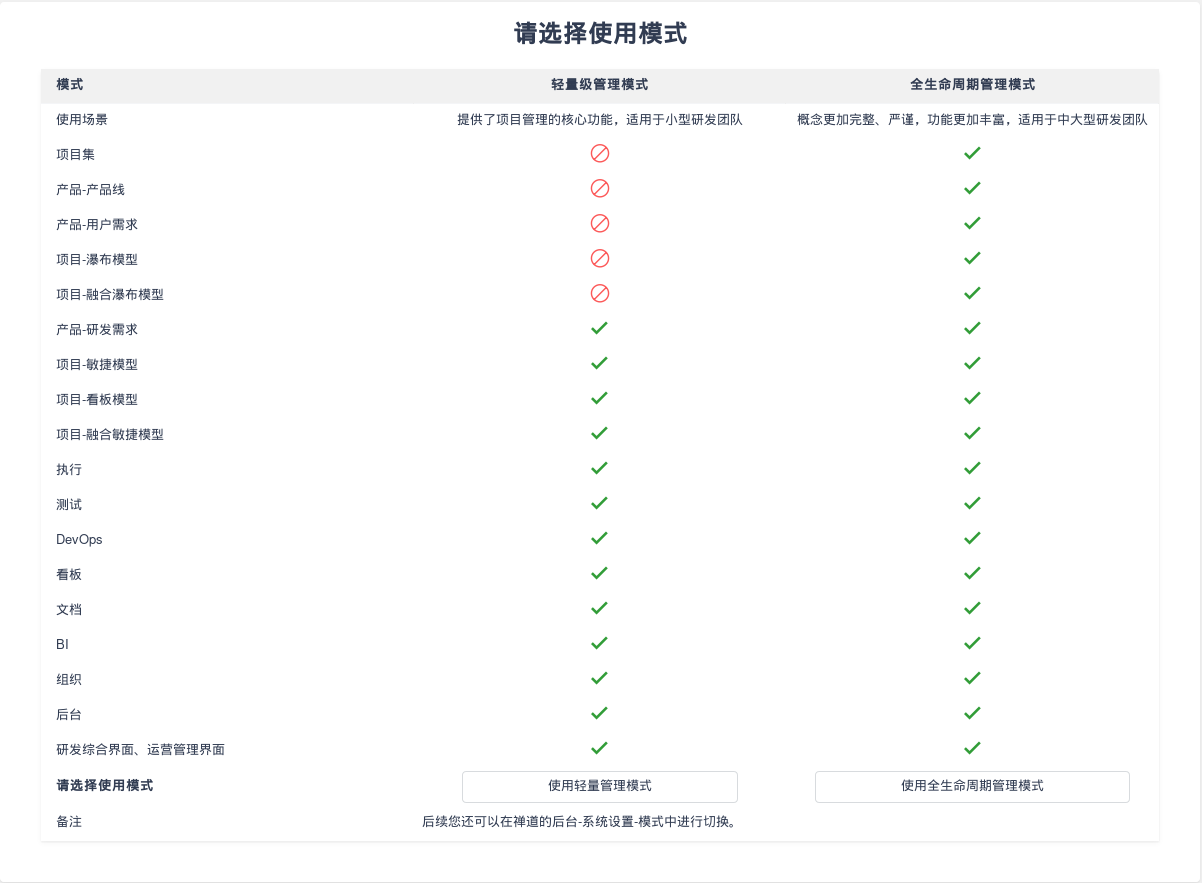Viewport: 1202px width, 883px height.
Task: Click lightweight-mode checkmark in 项目-看板模型 row
Action: (600, 398)
